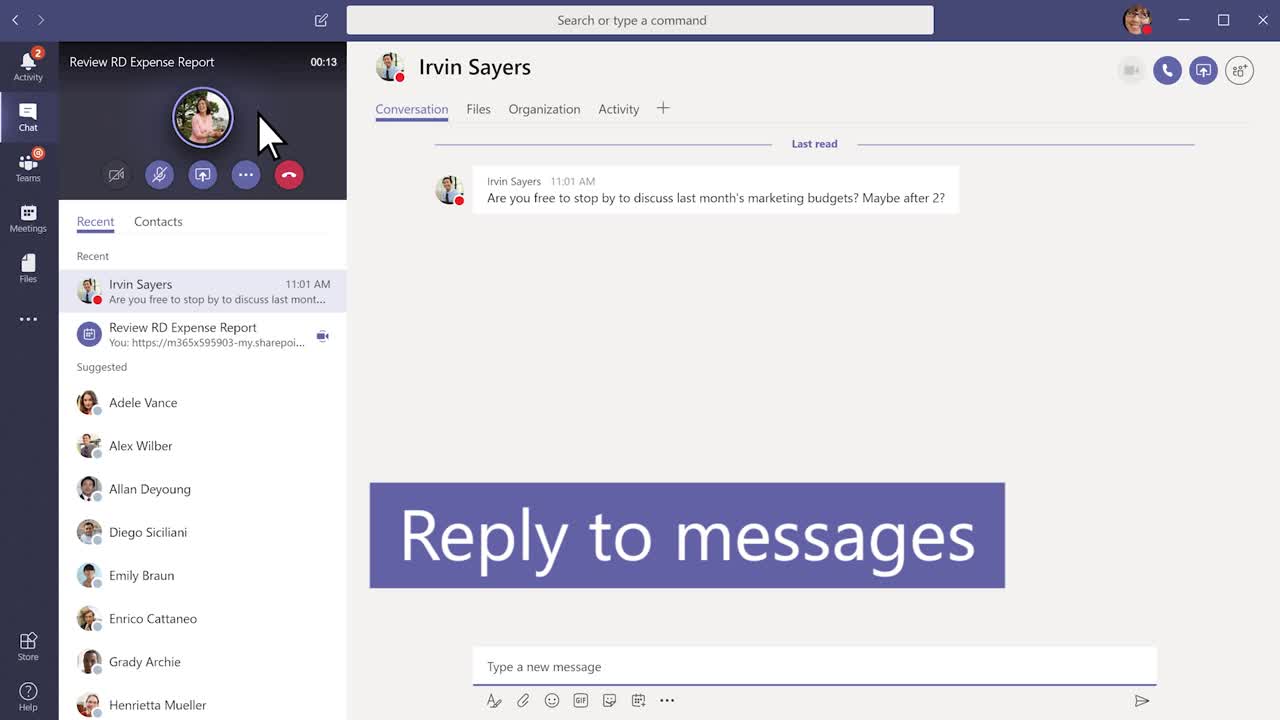Schedule a meeting from compose toolbar
Image resolution: width=1280 pixels, height=720 pixels.
[638, 701]
